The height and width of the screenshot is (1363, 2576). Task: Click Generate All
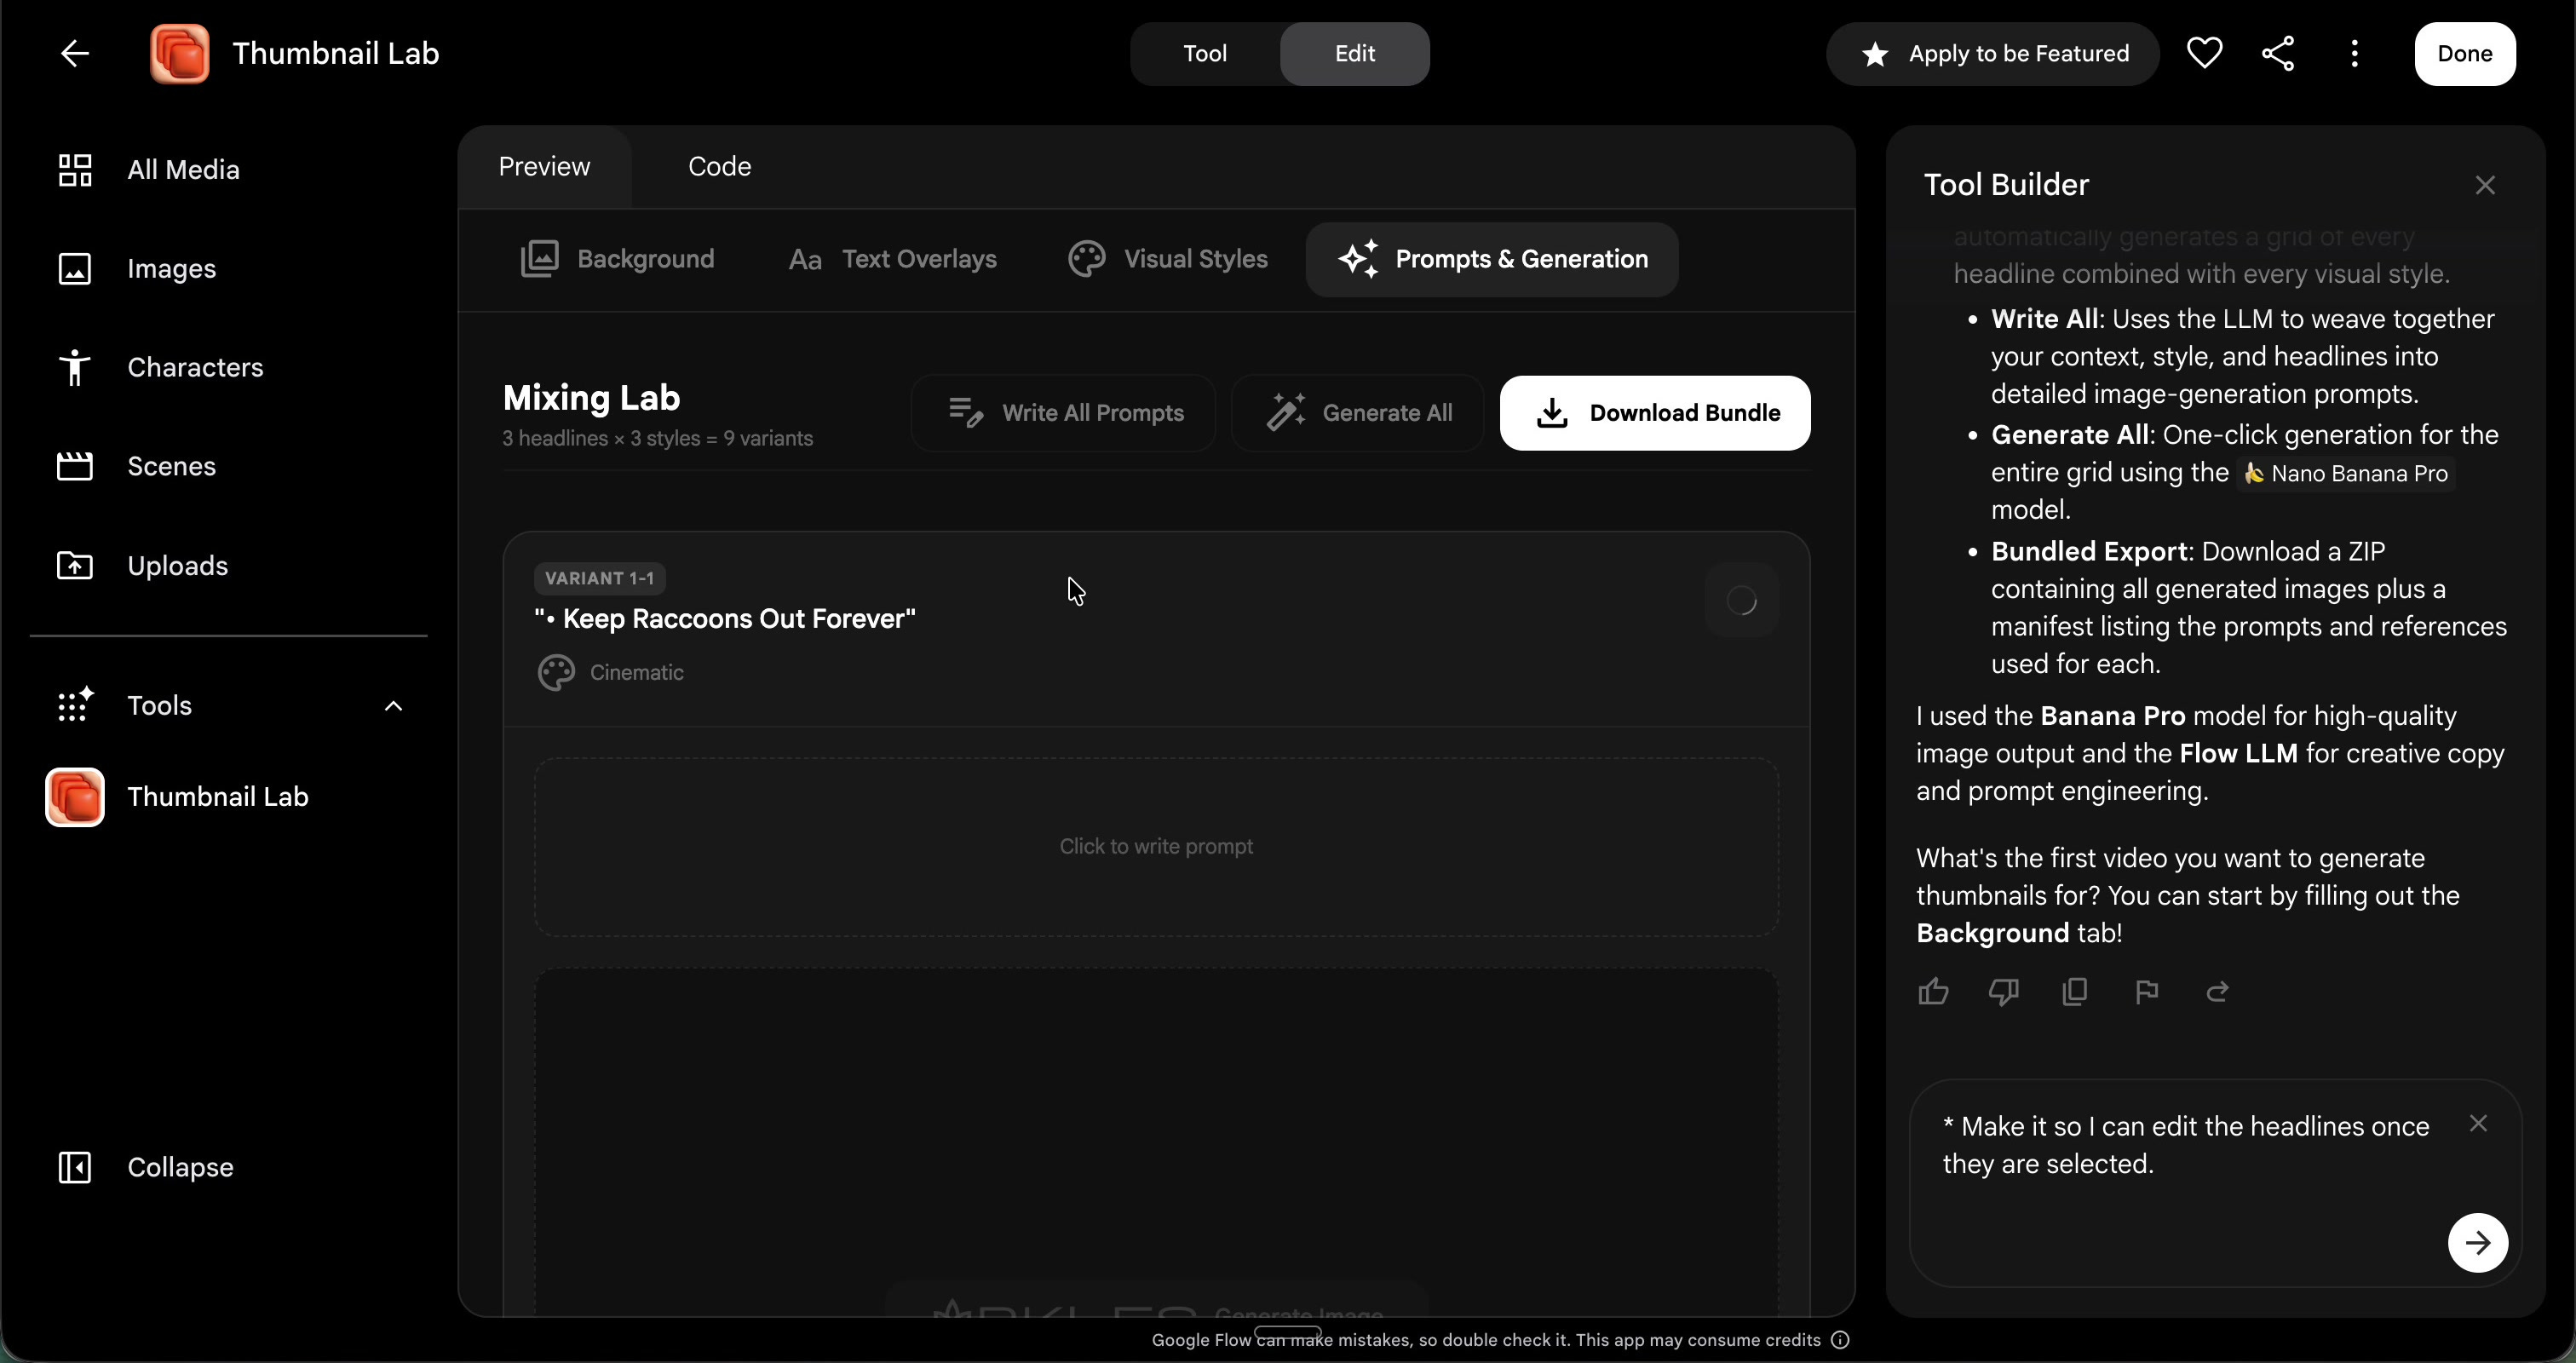click(1358, 413)
